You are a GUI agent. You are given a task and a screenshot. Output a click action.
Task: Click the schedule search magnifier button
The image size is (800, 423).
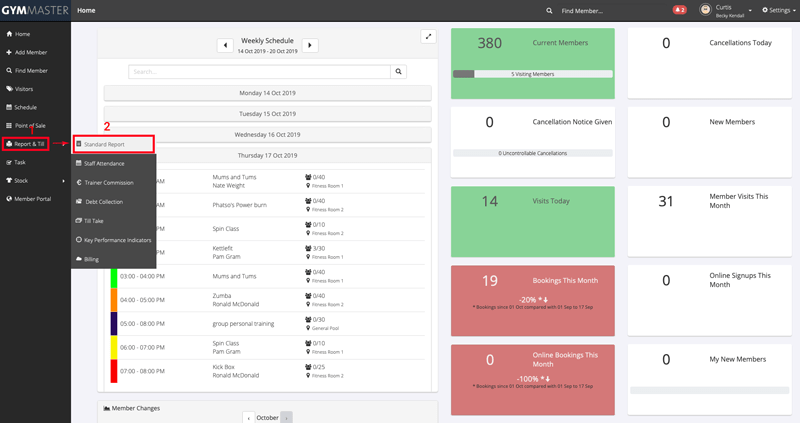398,72
